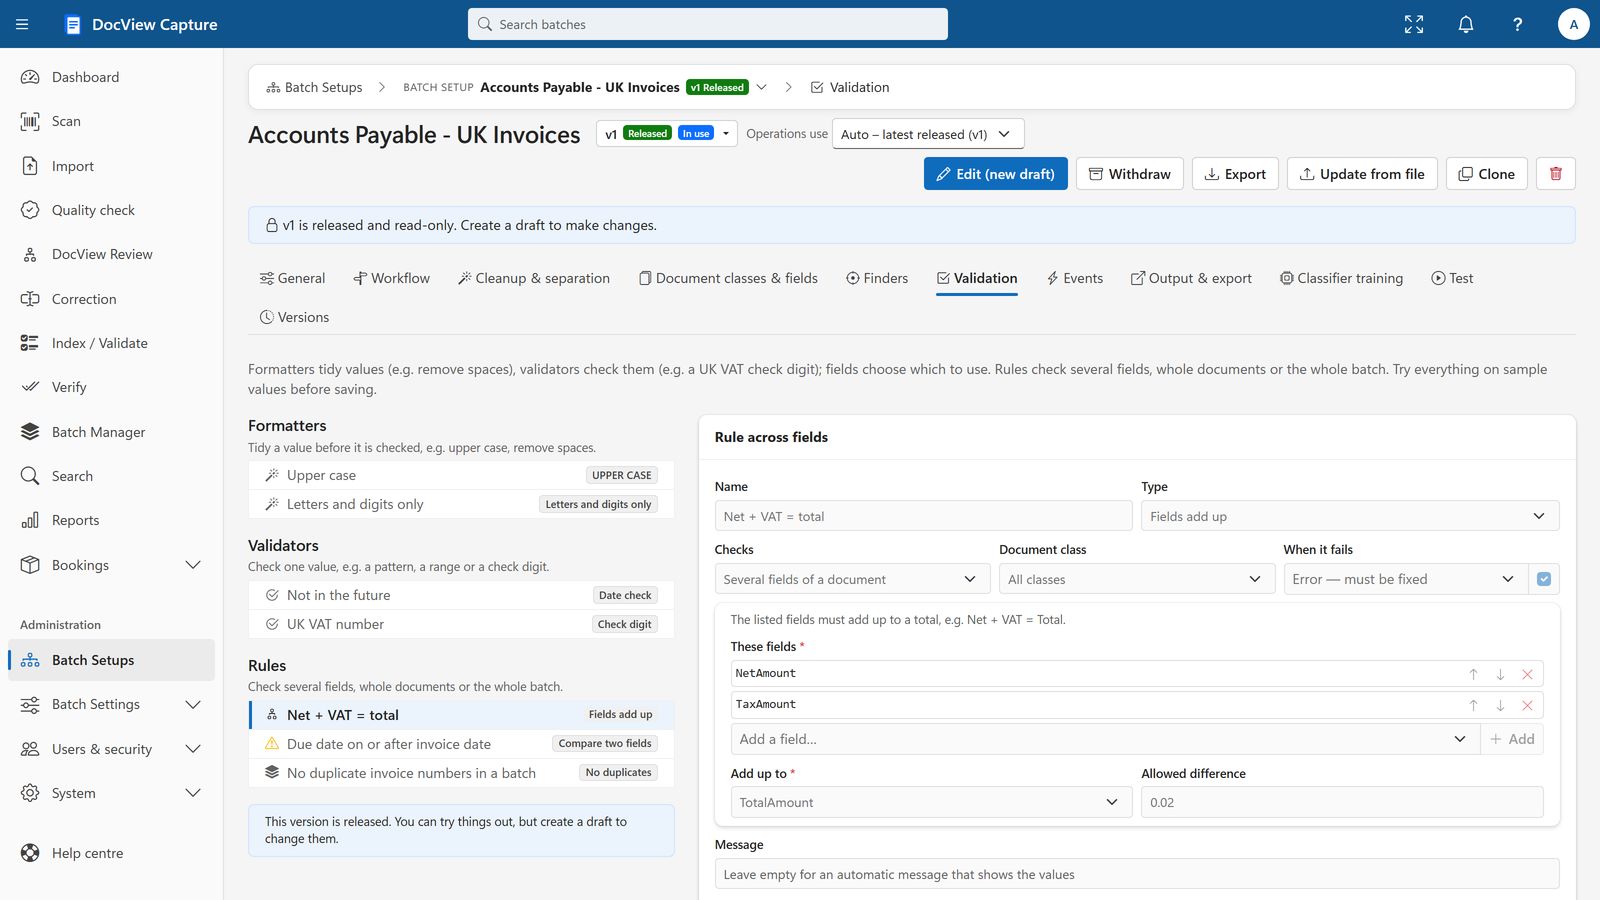Screen dimensions: 1600x900
Task: Open Batch Manager from sidebar
Action: click(111, 432)
